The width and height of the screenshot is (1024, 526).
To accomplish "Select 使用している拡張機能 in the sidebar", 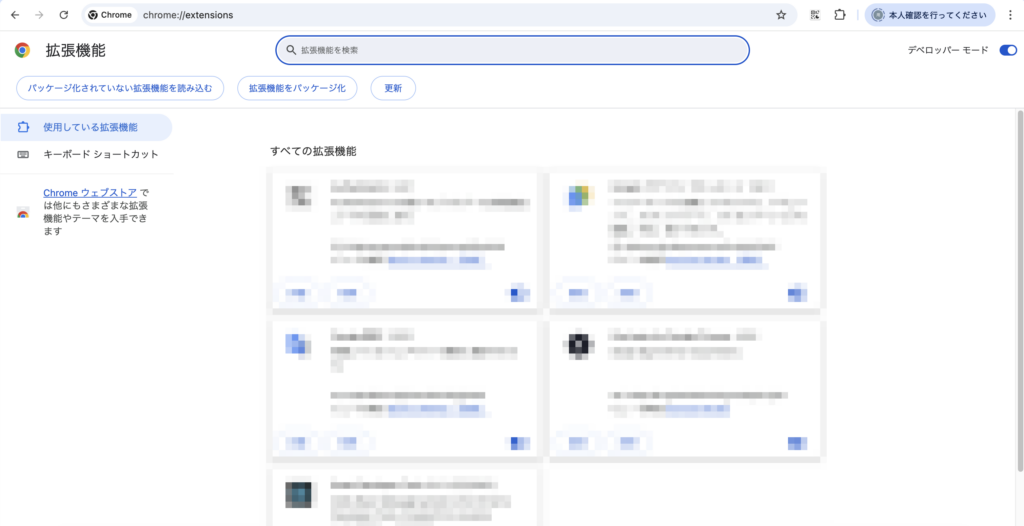I will tap(86, 127).
